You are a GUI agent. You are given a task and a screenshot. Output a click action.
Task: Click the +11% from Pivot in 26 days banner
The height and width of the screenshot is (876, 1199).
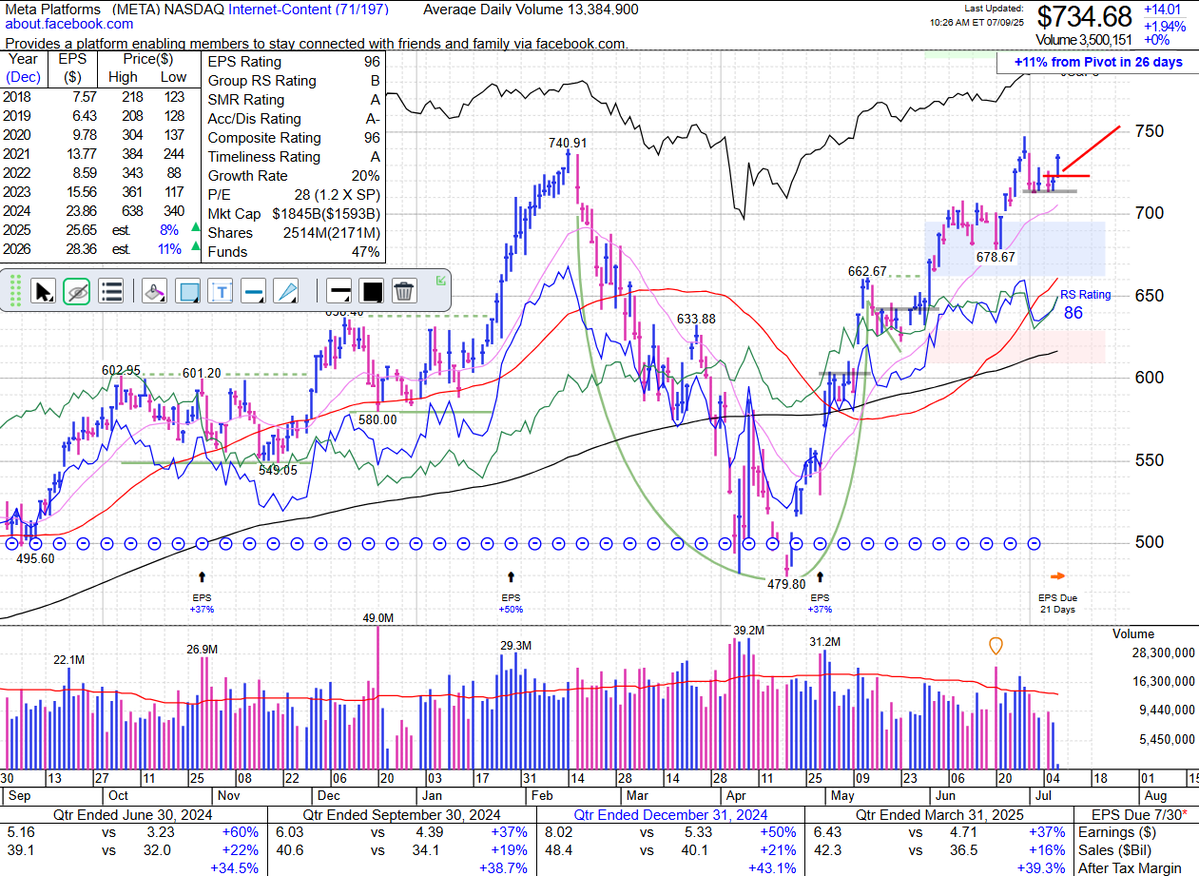coord(1098,62)
